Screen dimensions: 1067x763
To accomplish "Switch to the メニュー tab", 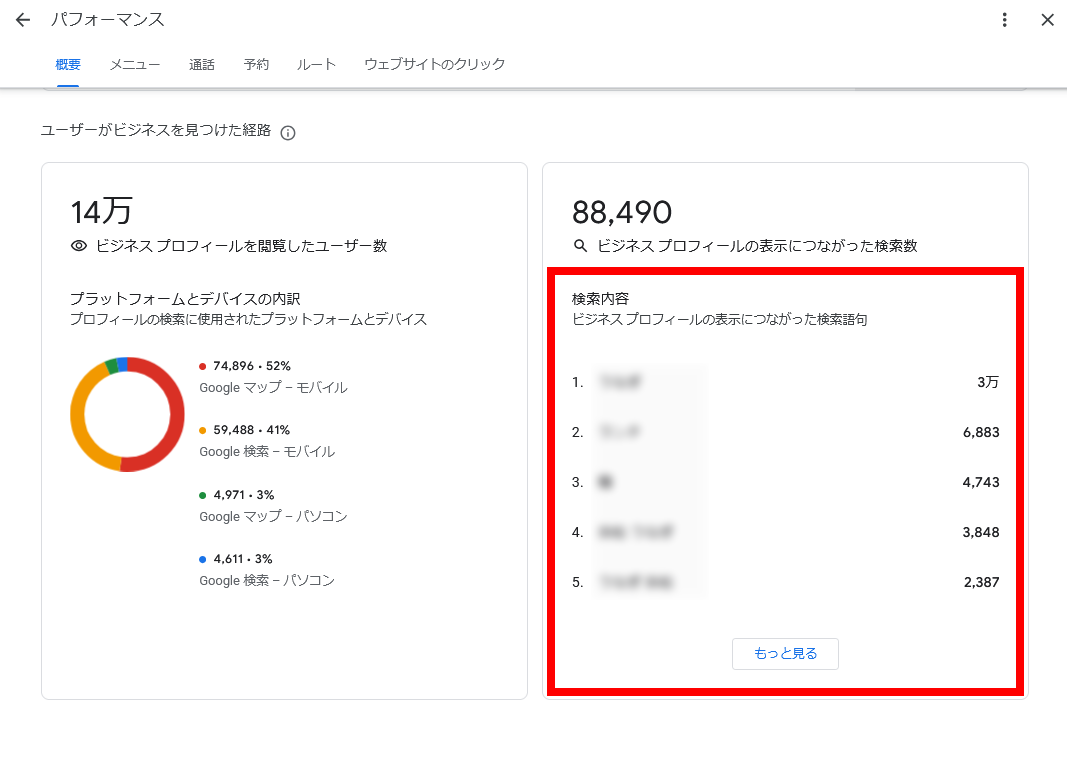I will (x=135, y=65).
